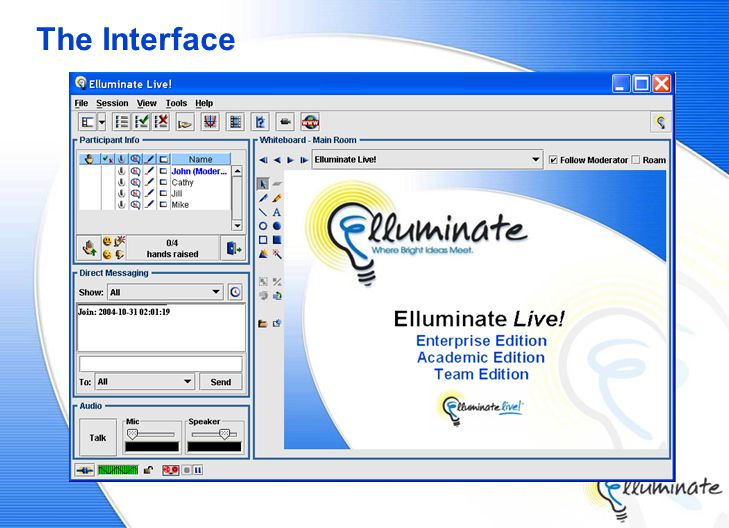This screenshot has height=528, width=729.
Task: Click the lightbulb icon at toolbar right
Action: coord(661,122)
